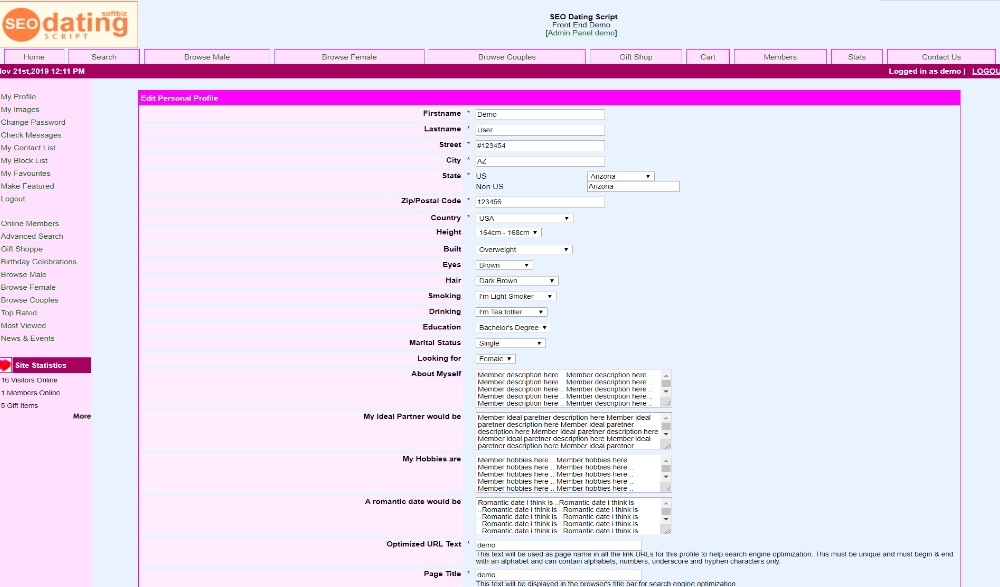Open News & Events link
This screenshot has height=587, width=1000.
pos(27,338)
